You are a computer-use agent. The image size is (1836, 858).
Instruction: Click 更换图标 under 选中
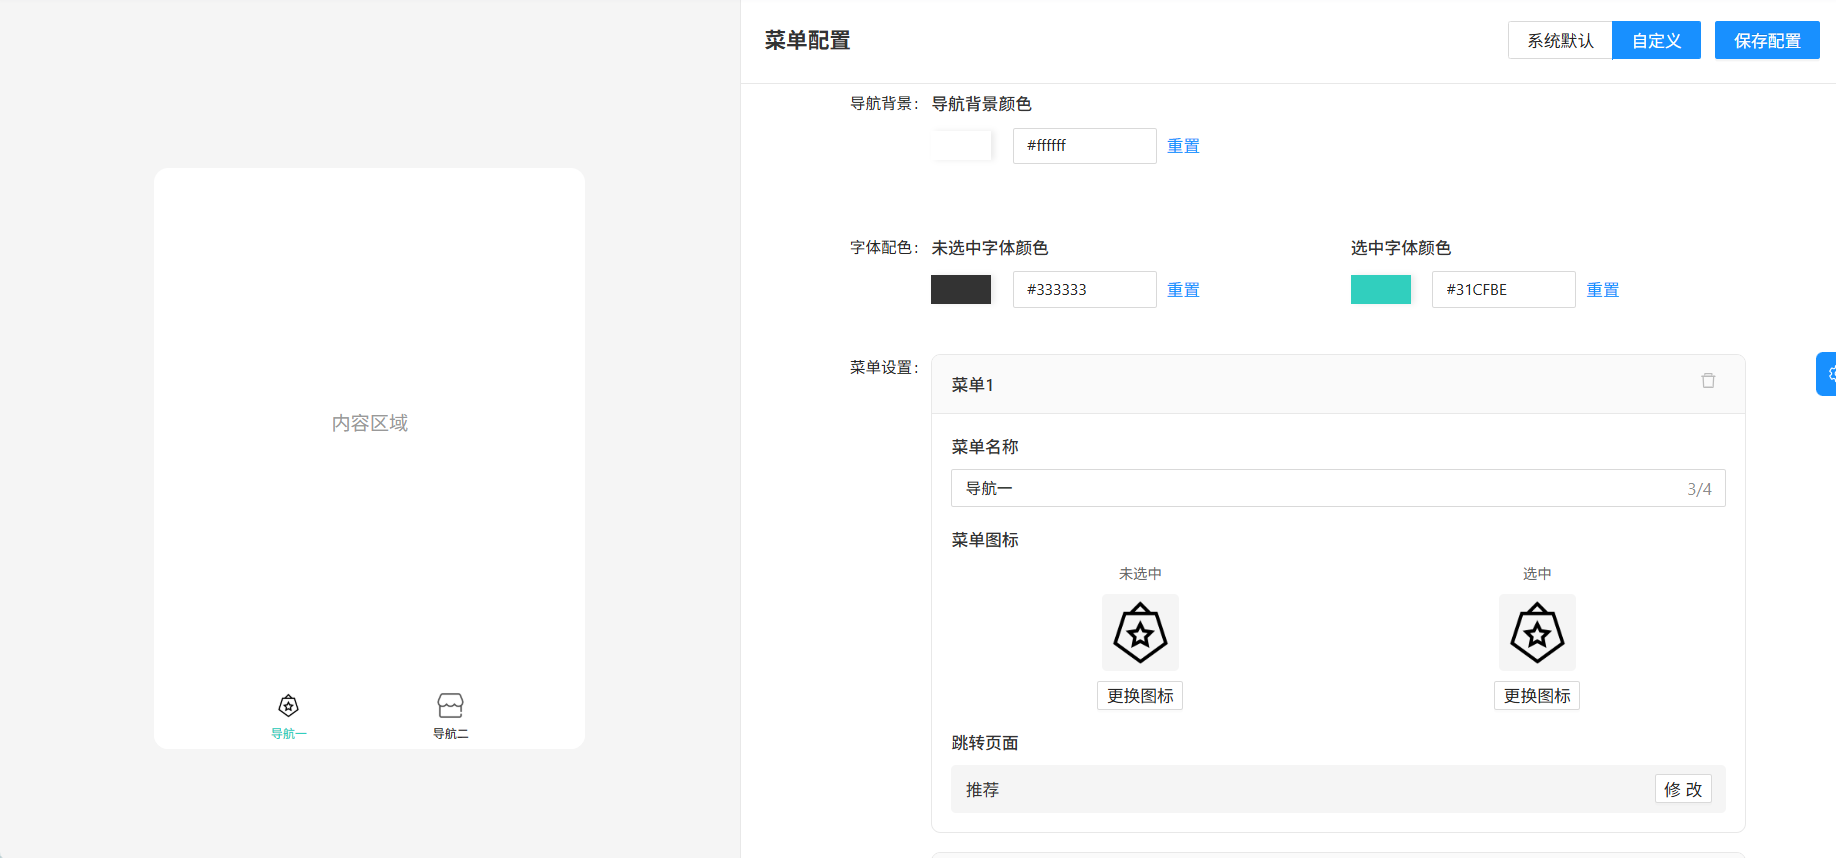pos(1537,696)
